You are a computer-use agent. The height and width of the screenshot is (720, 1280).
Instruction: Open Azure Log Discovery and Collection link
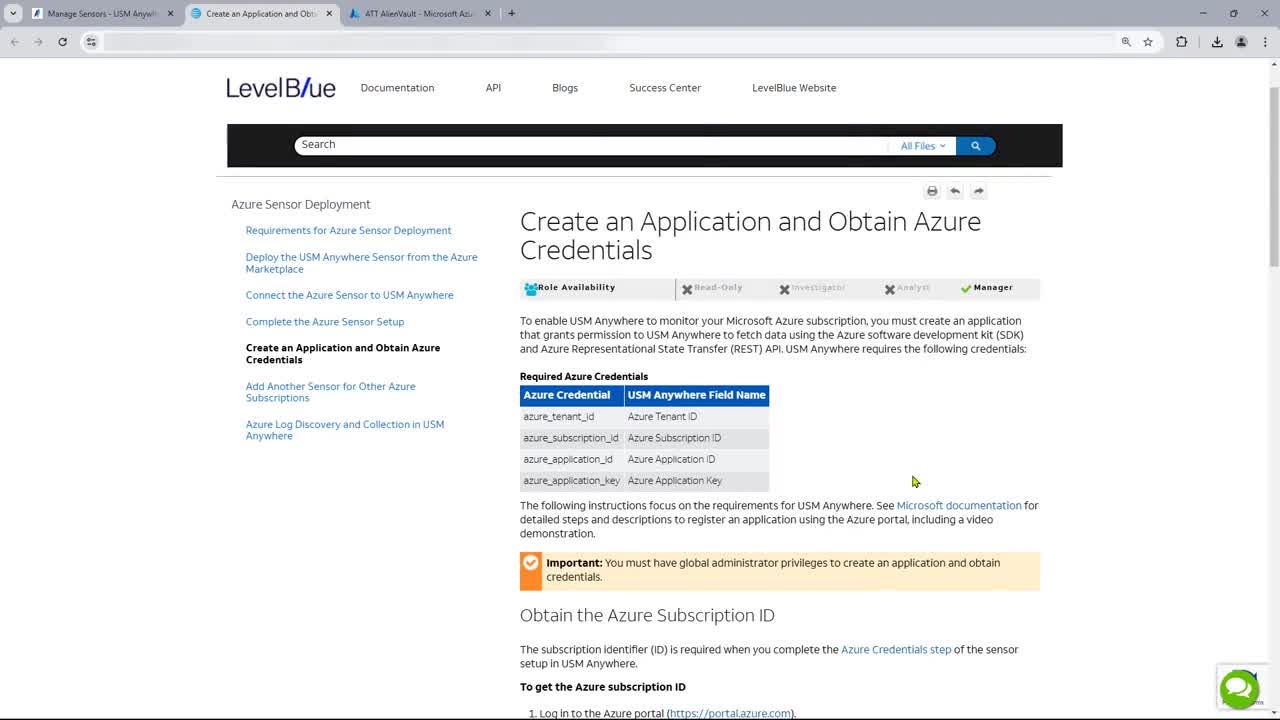(345, 430)
